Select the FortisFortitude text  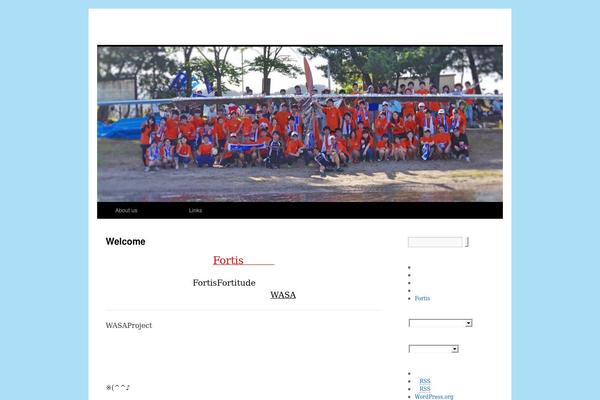pos(224,283)
